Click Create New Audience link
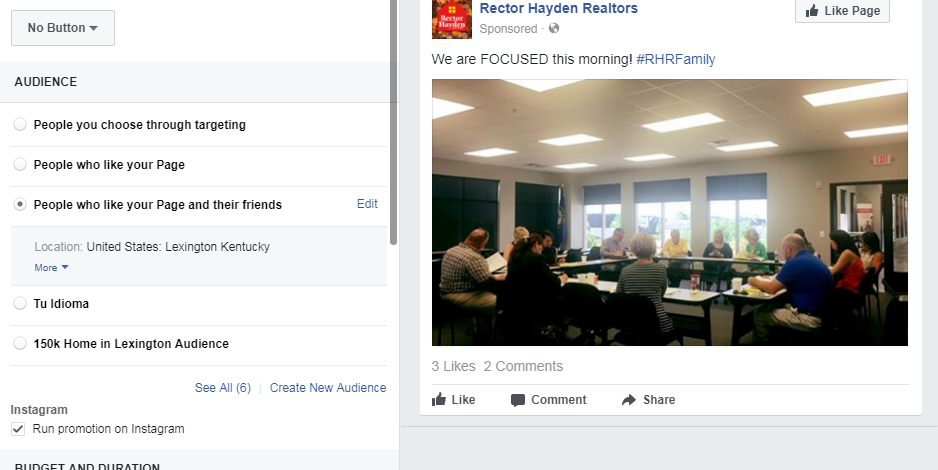Viewport: 938px width, 470px height. [x=328, y=387]
